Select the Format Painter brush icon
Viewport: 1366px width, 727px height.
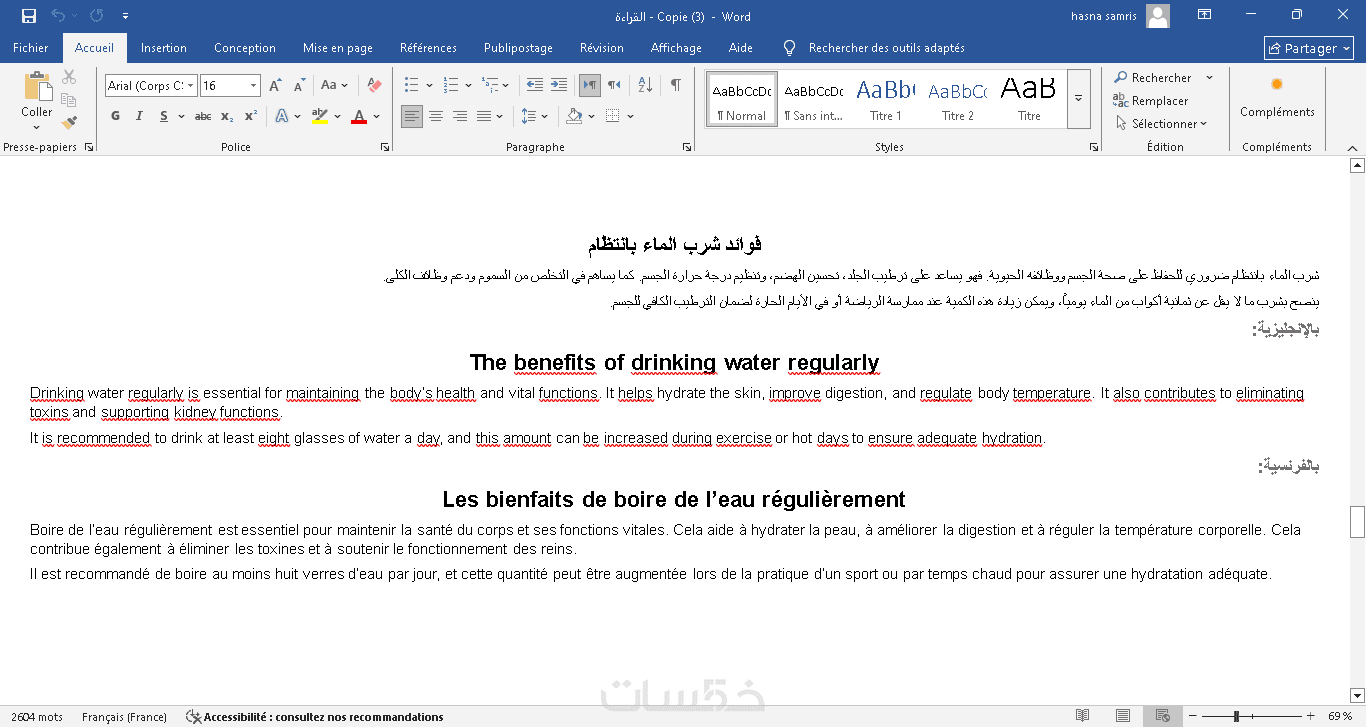click(69, 123)
